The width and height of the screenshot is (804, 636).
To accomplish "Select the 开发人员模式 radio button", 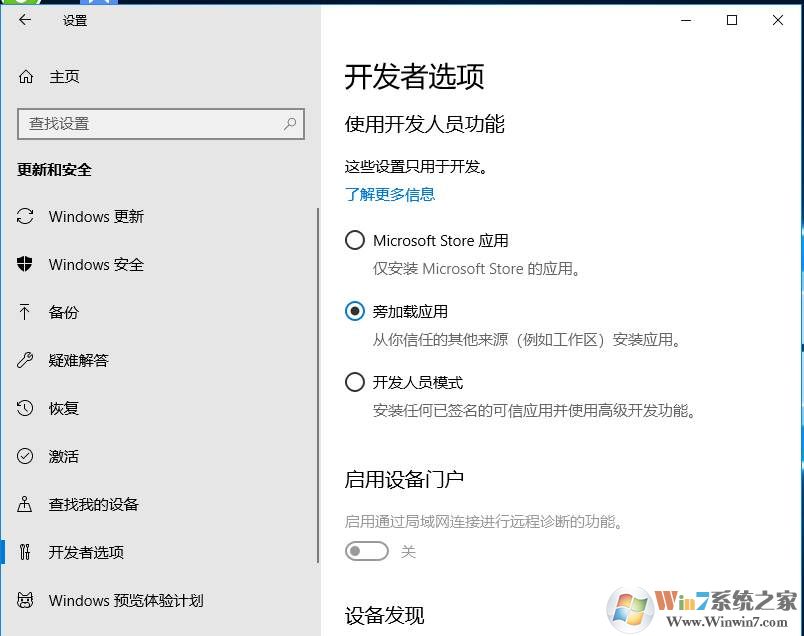I will 355,382.
